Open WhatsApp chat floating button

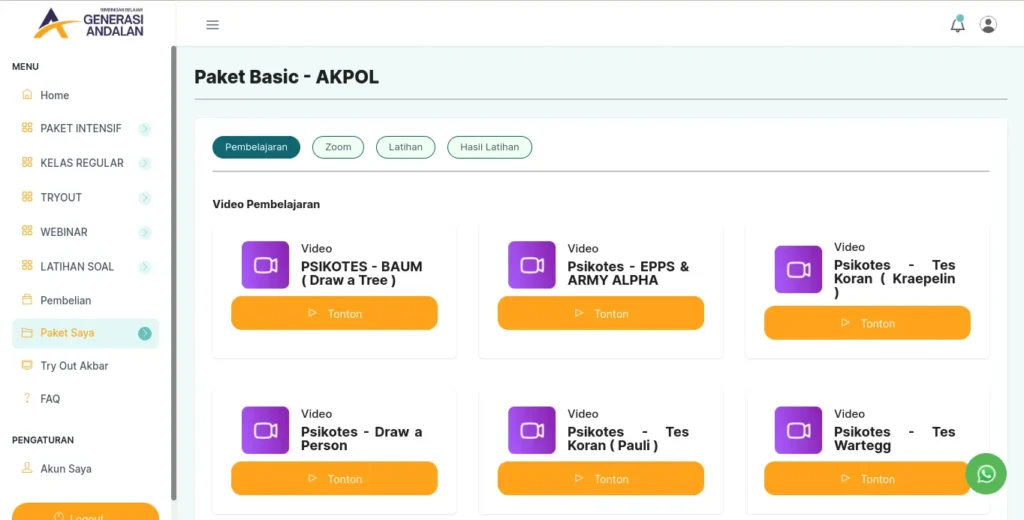(986, 474)
